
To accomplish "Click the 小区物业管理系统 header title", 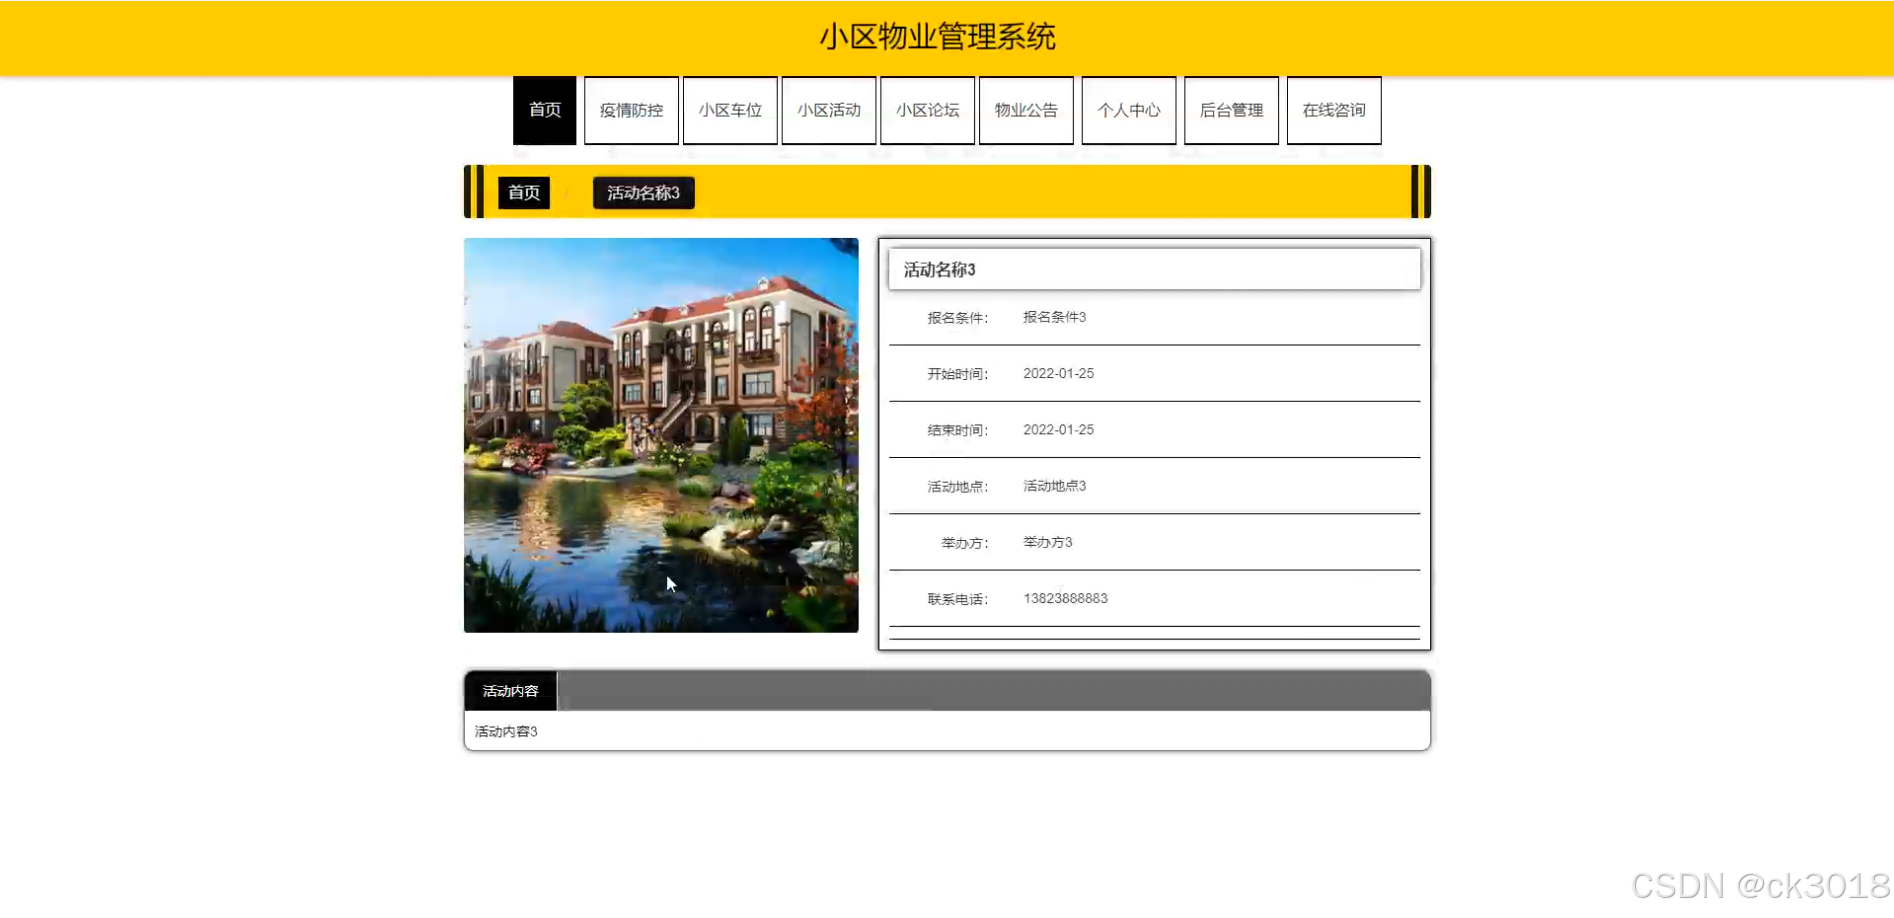I will click(x=938, y=37).
